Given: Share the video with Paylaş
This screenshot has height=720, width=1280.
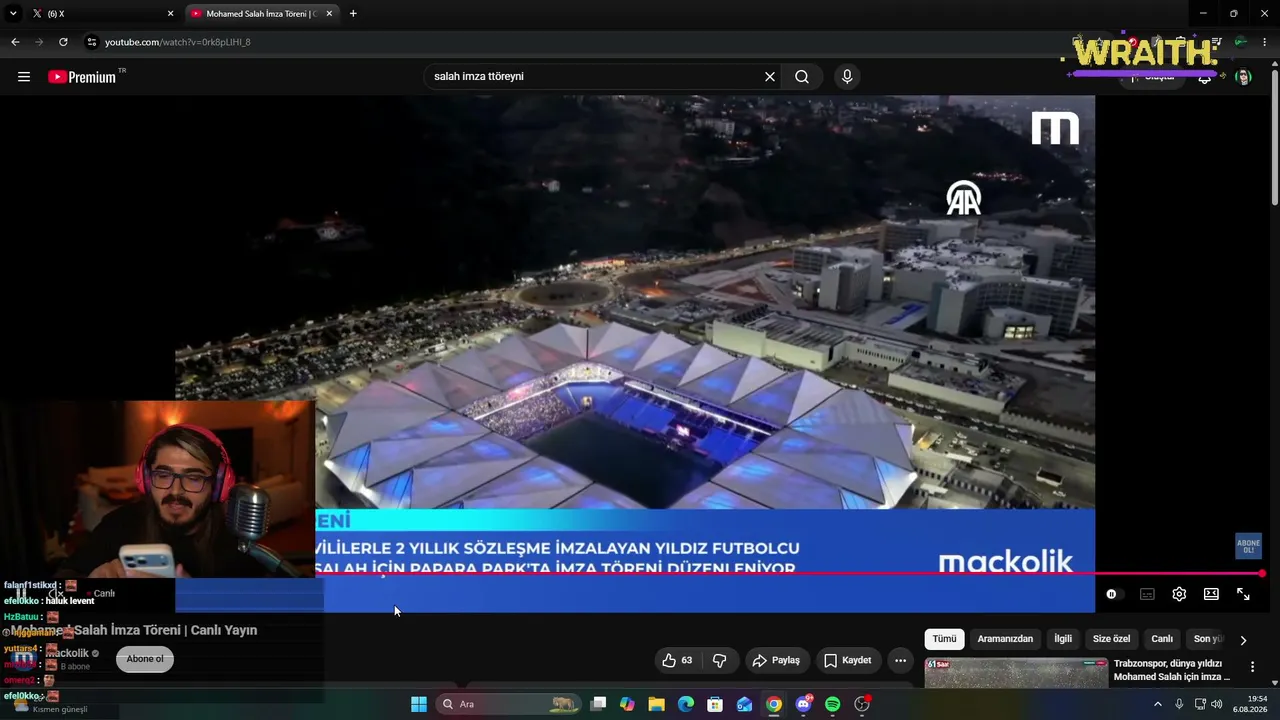Looking at the screenshot, I should 776,660.
